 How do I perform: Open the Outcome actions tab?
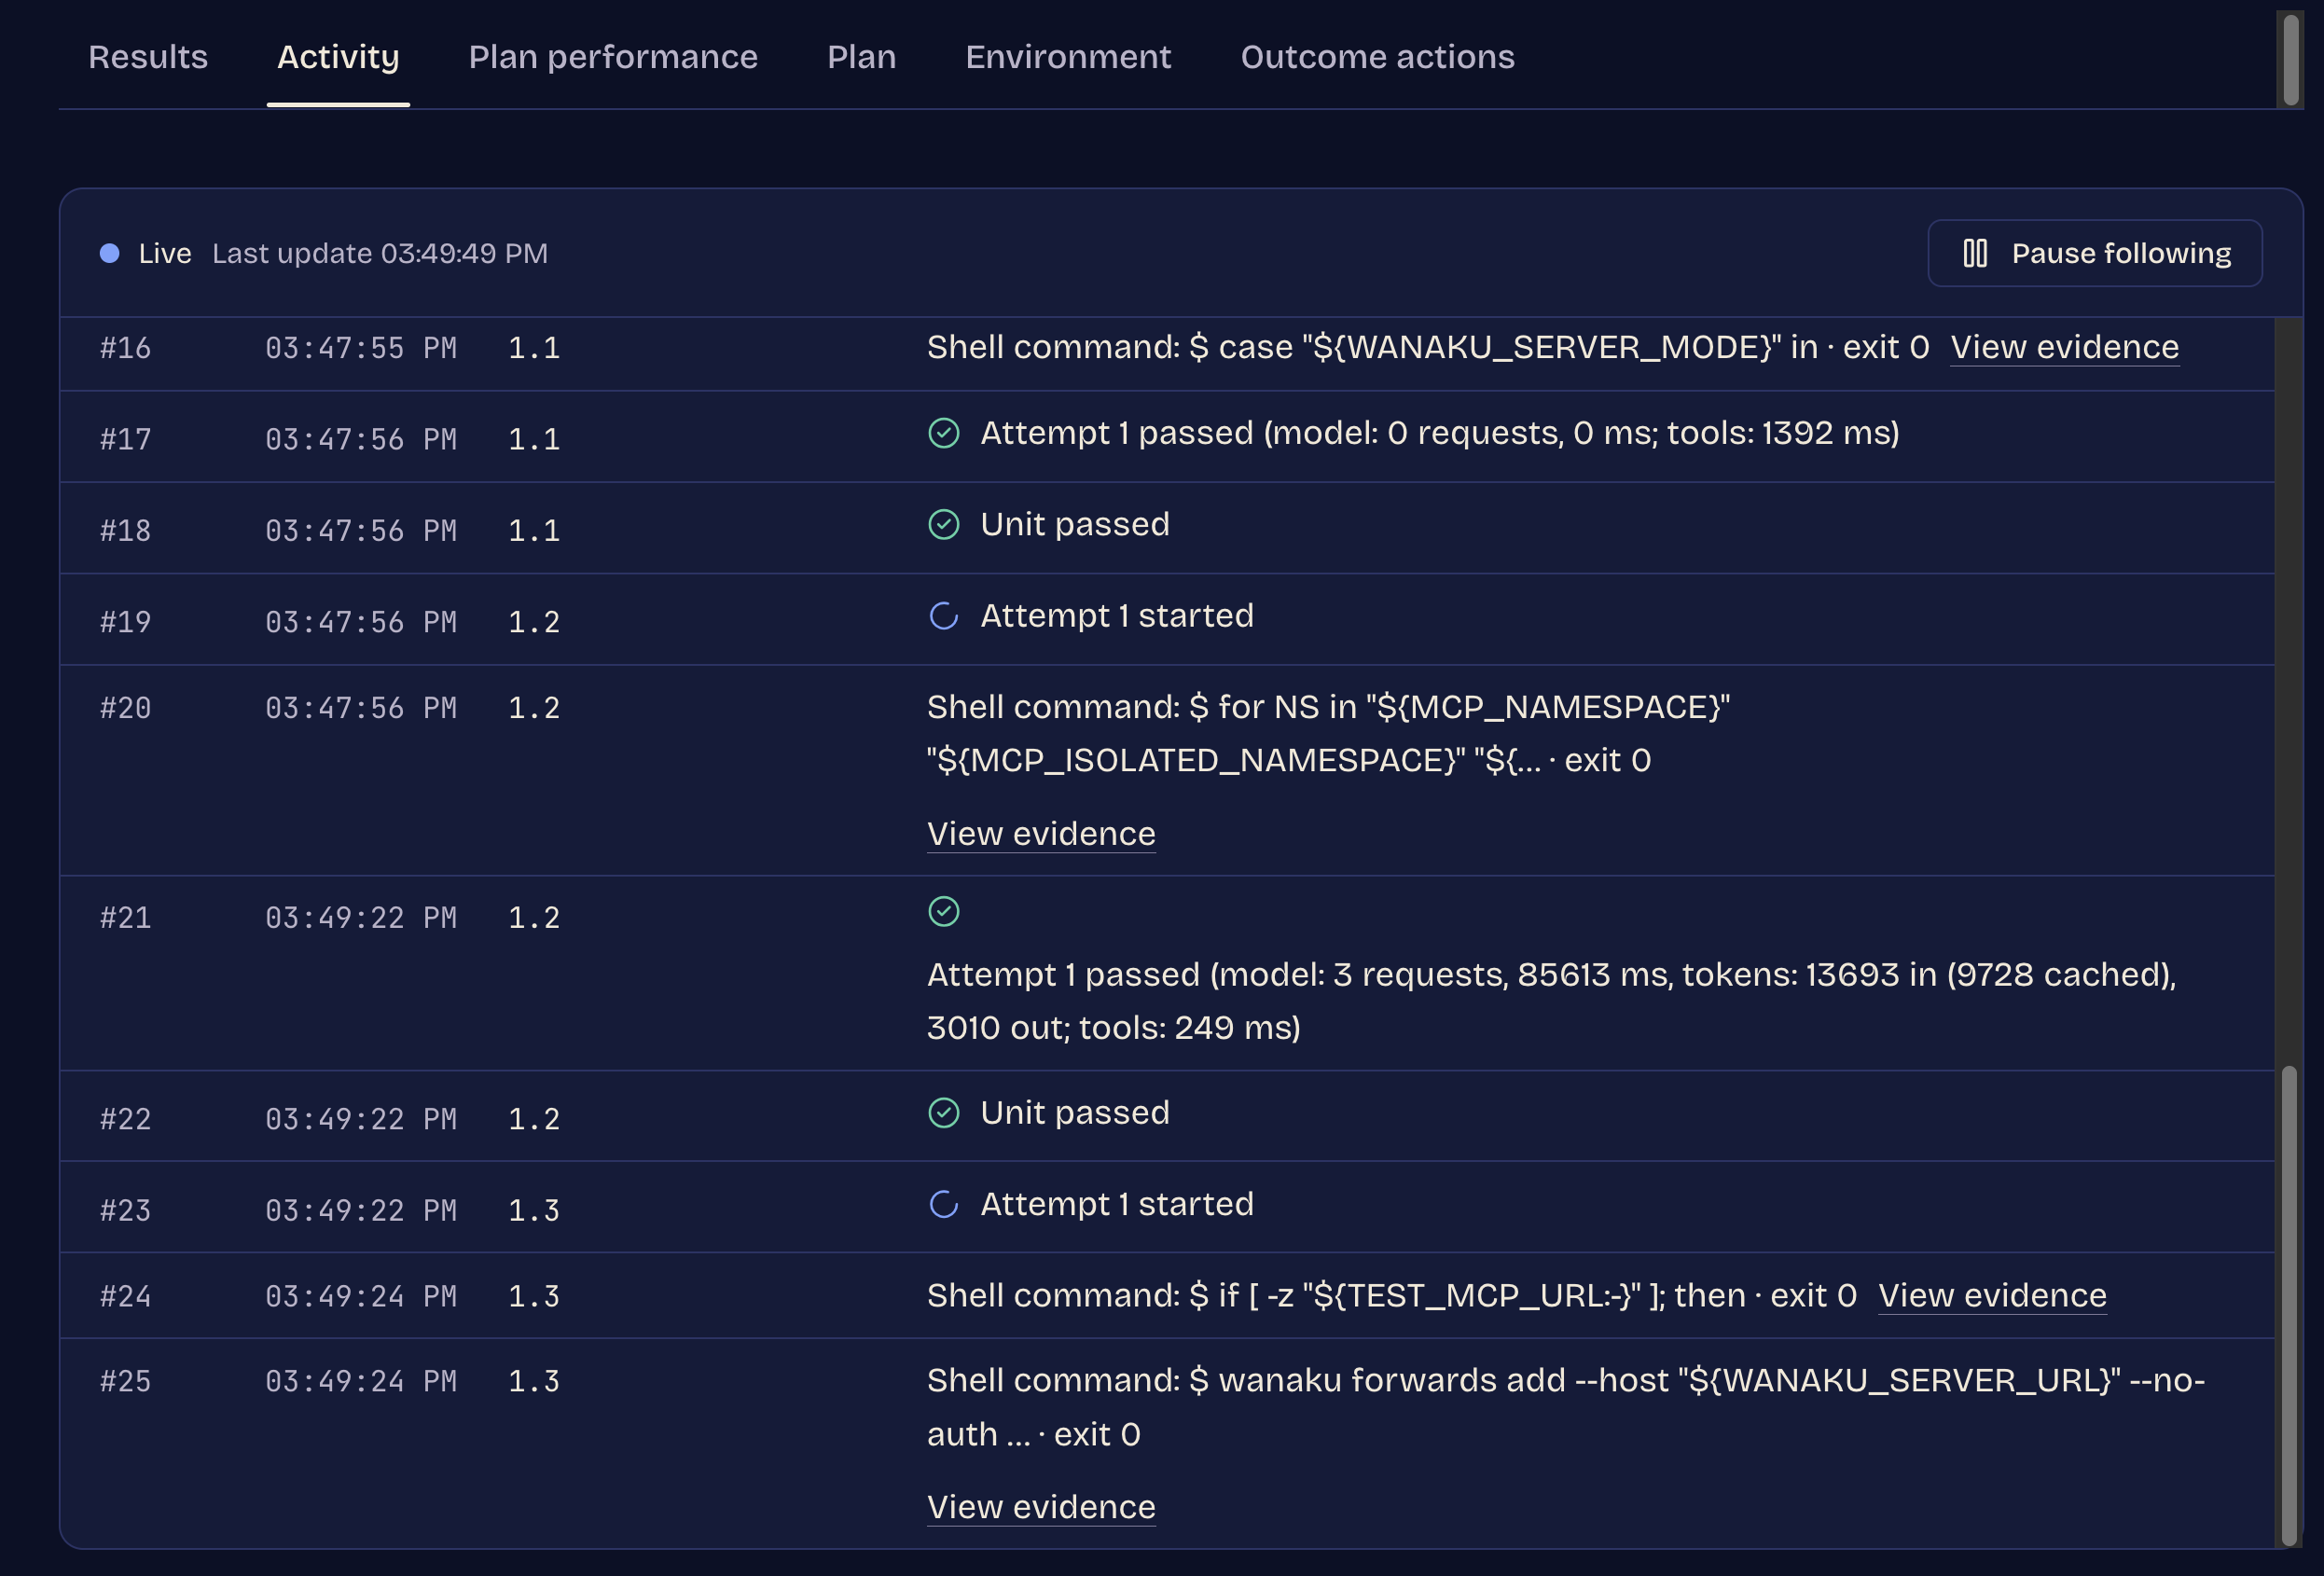(x=1377, y=57)
